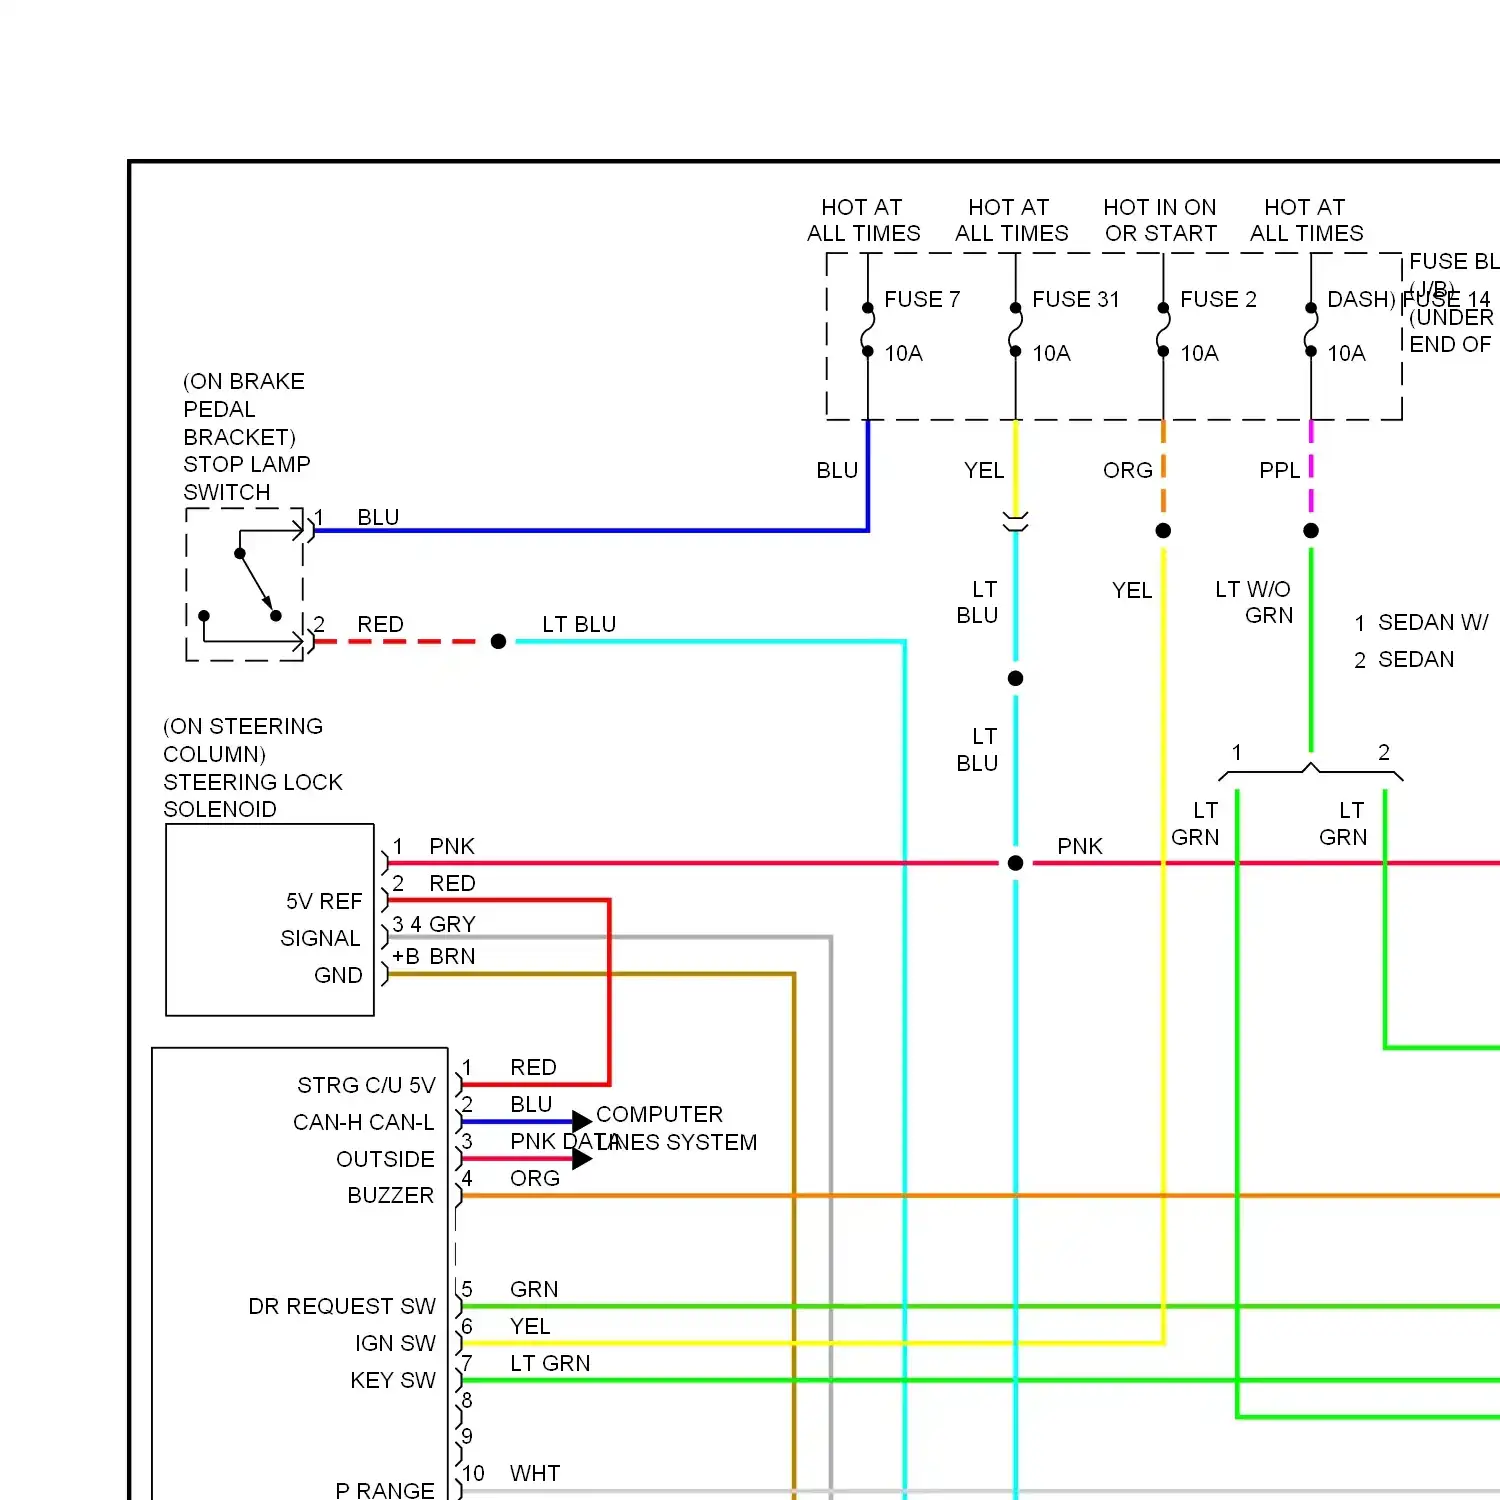Click the PPL wire label

pos(1279,470)
